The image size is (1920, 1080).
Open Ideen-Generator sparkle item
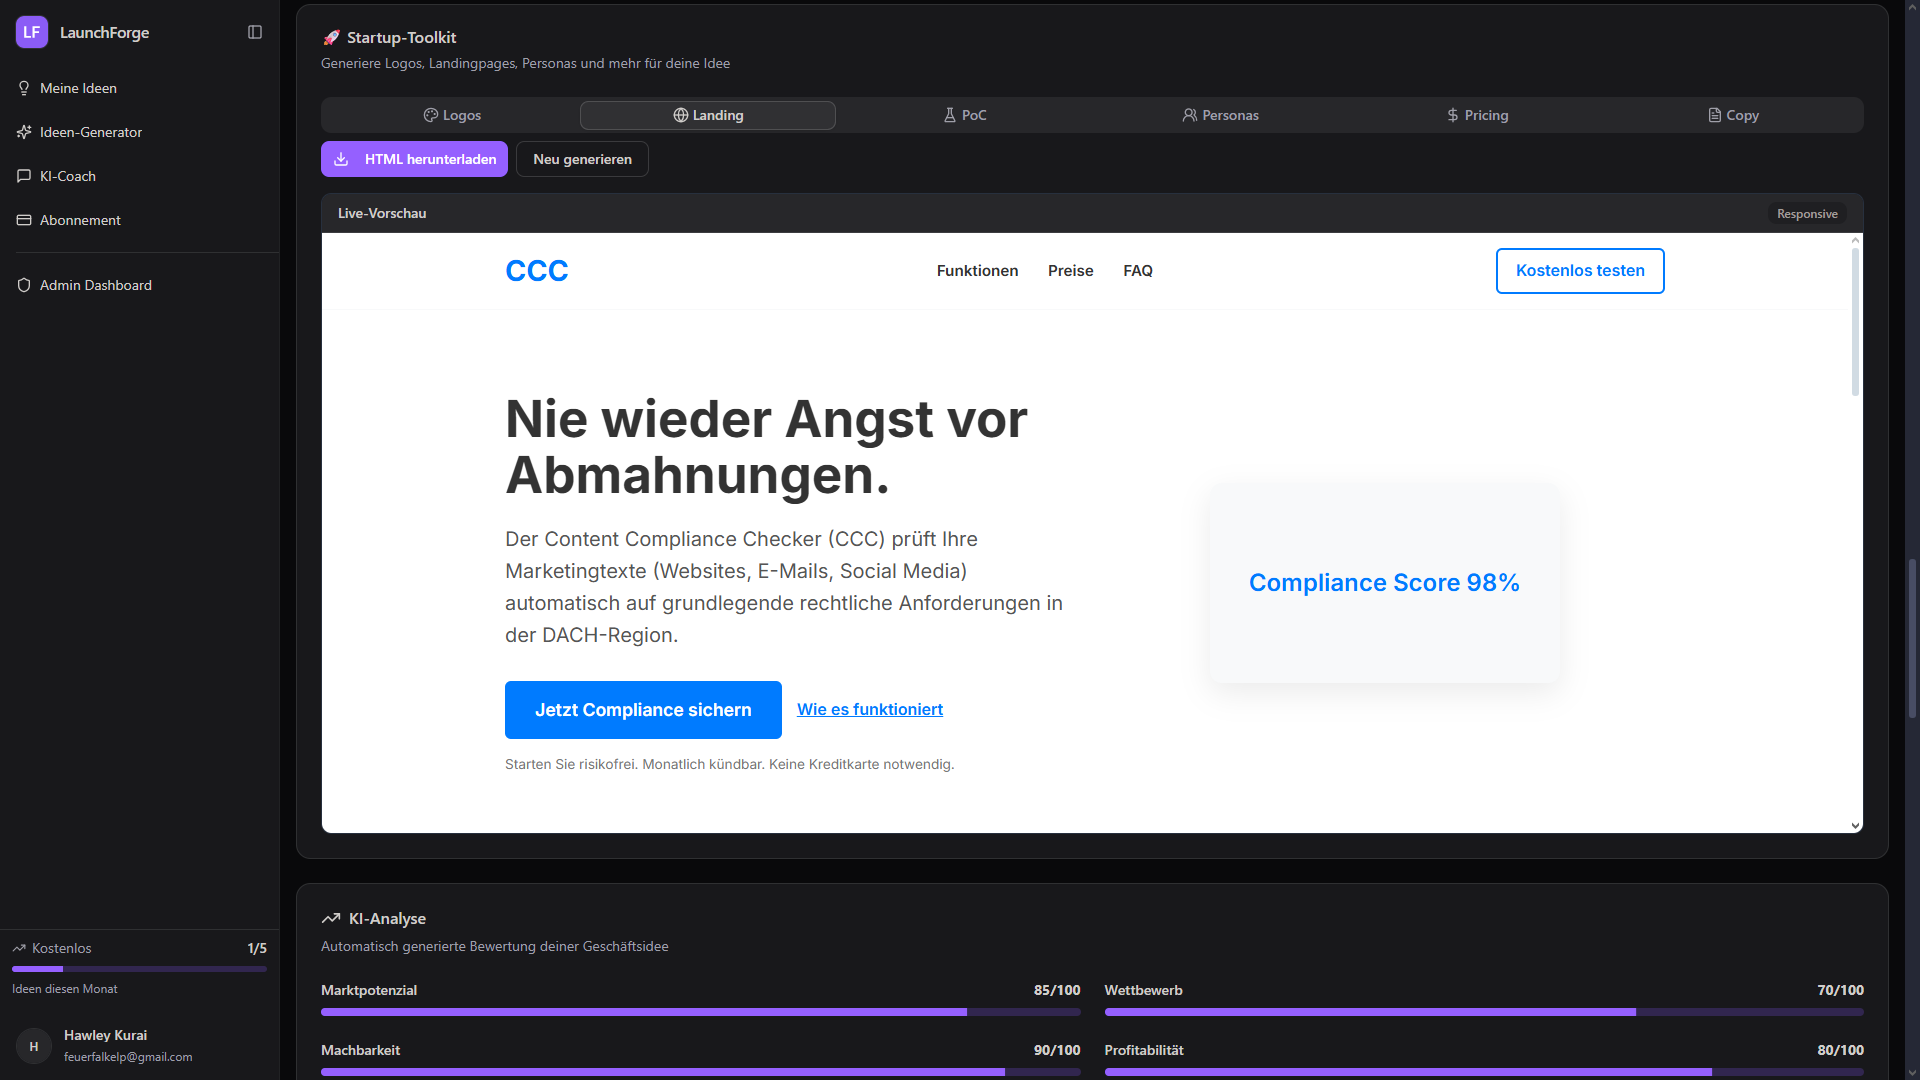click(x=90, y=132)
